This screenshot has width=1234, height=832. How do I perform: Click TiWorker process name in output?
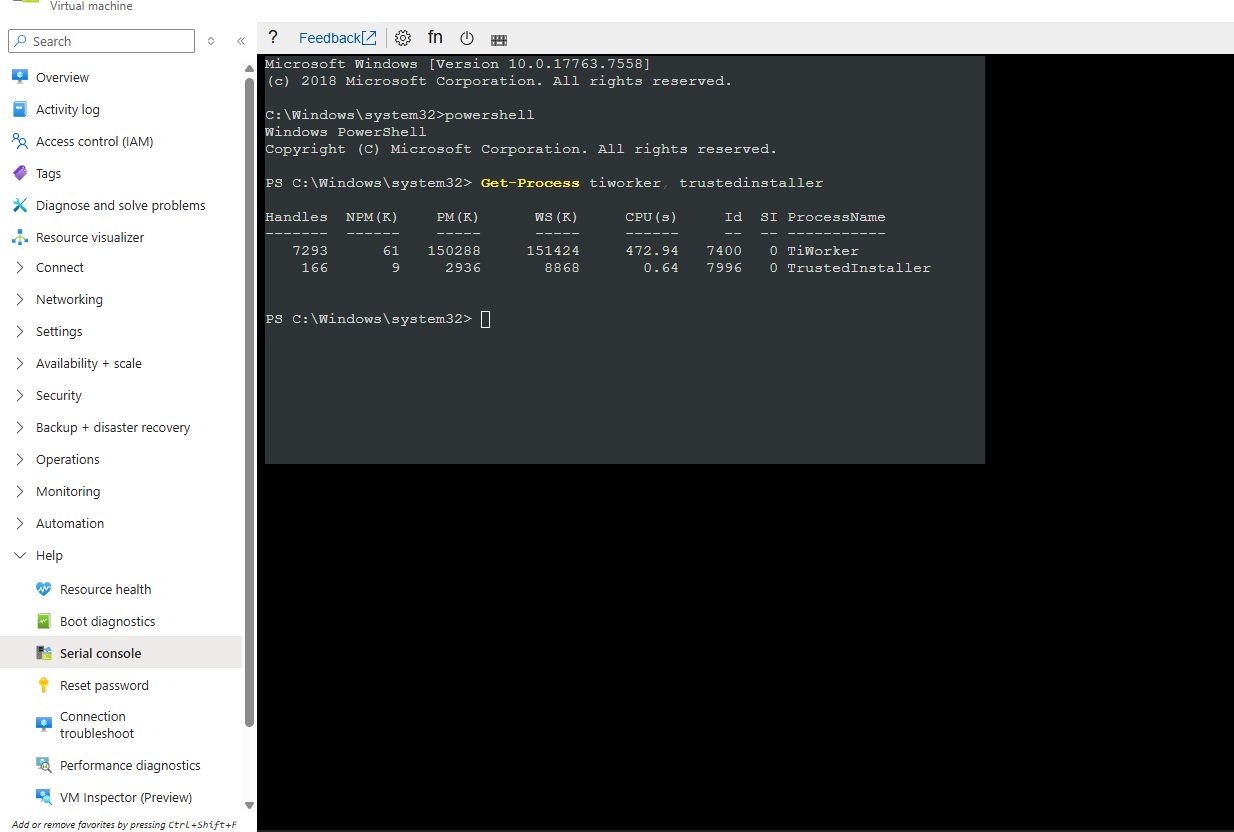[822, 251]
